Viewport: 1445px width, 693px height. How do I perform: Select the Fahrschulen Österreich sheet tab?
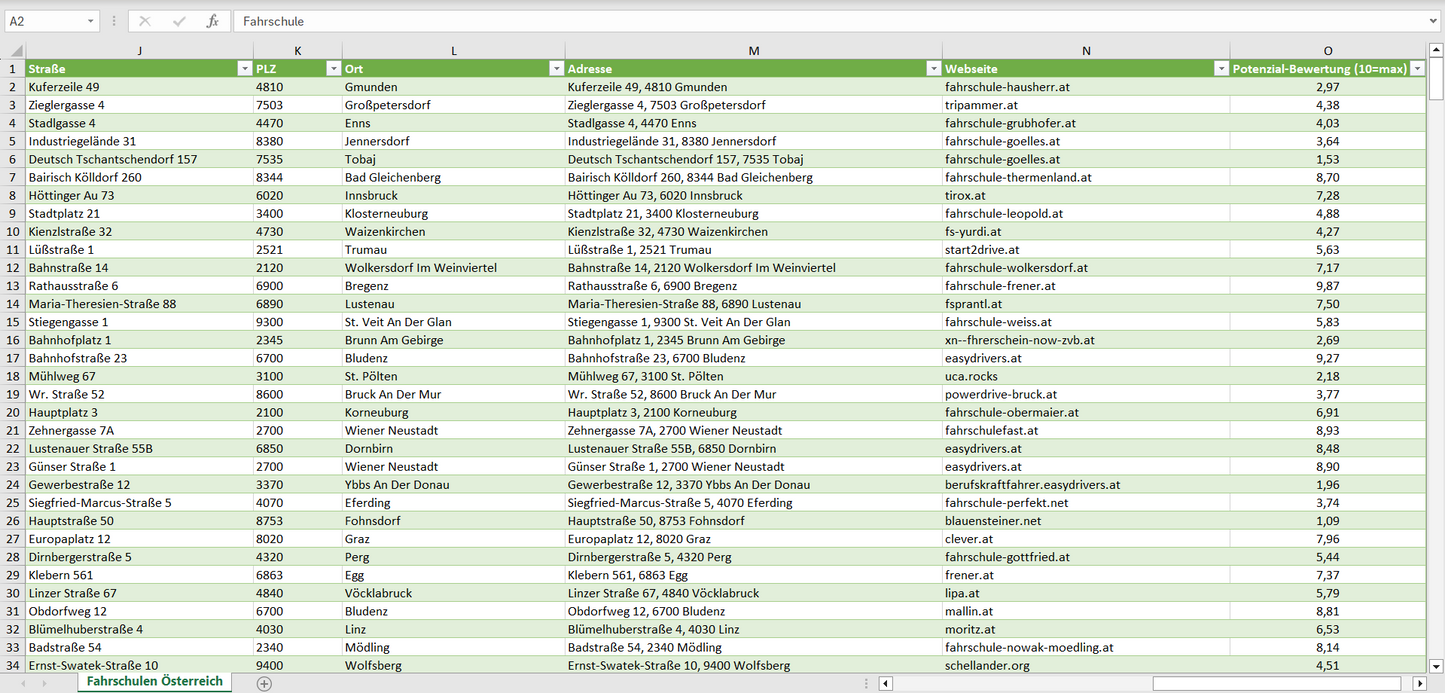point(155,681)
